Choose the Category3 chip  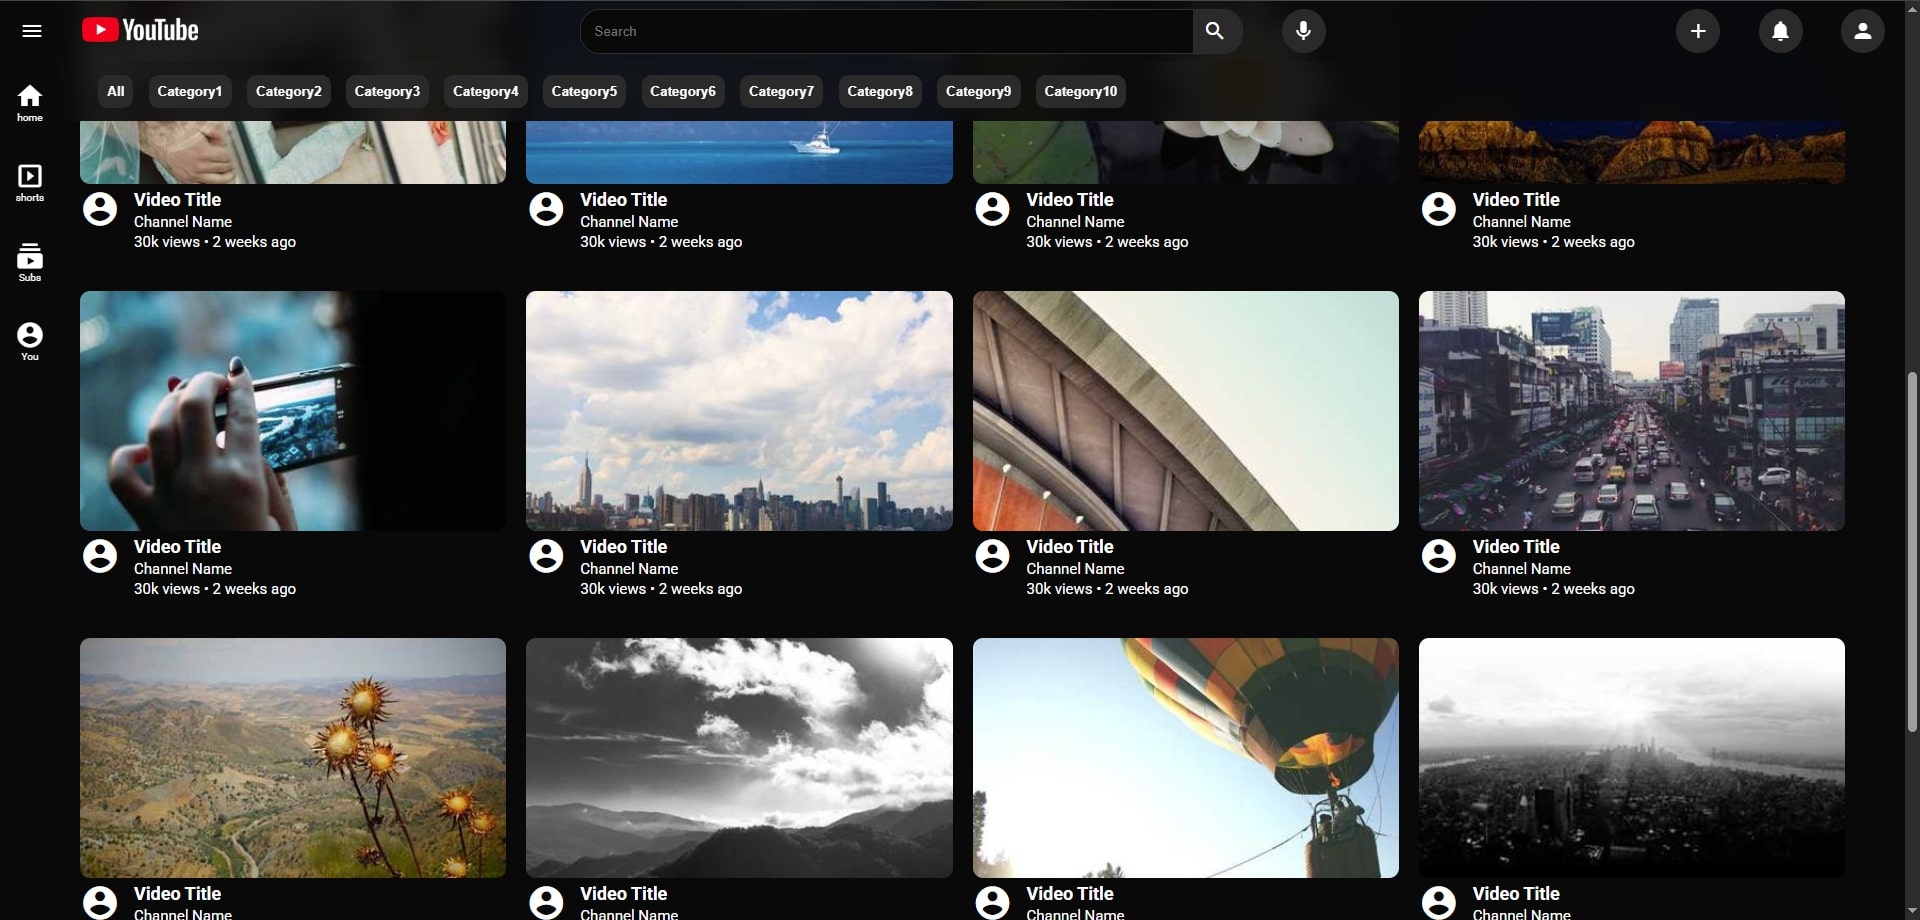[x=387, y=91]
